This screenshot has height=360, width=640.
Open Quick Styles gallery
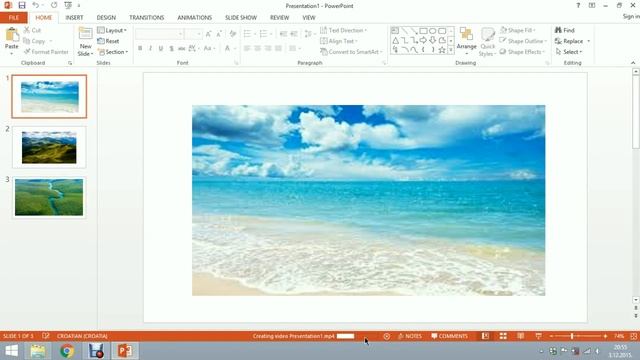[487, 42]
